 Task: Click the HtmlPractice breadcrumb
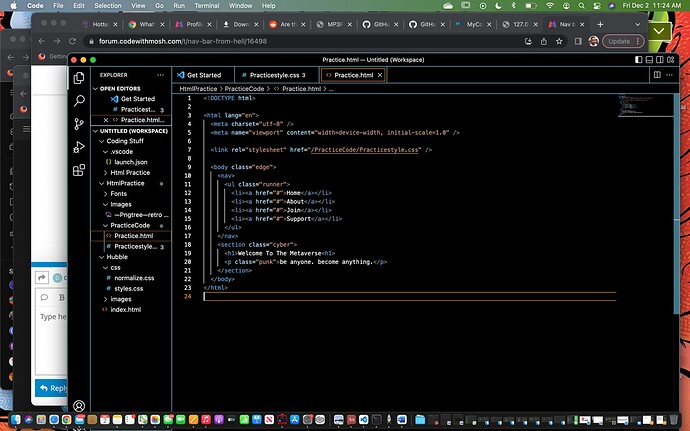click(x=198, y=88)
